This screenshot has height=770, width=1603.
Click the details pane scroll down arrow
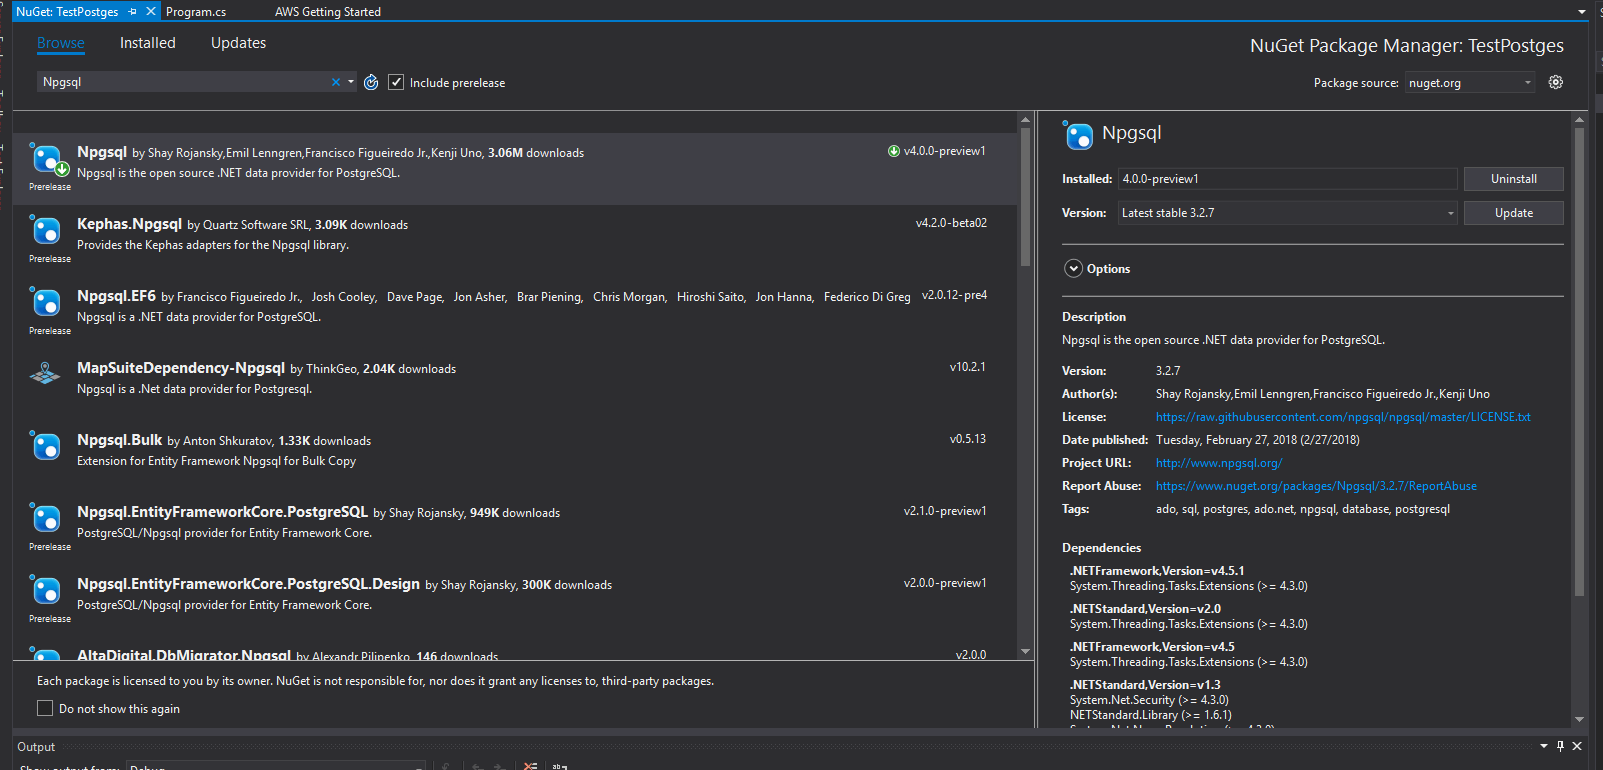(x=1579, y=719)
